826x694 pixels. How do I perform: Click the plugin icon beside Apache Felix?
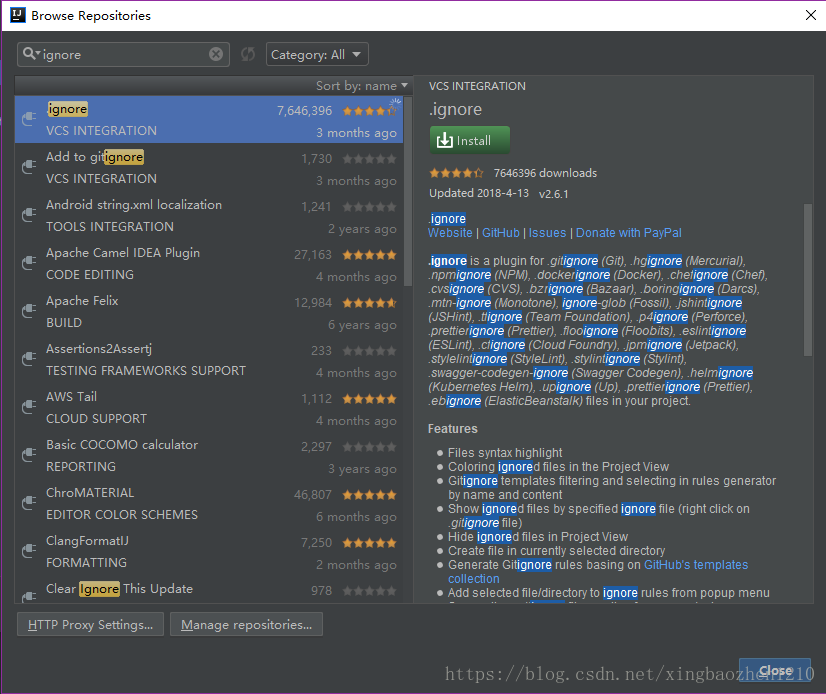click(x=29, y=311)
